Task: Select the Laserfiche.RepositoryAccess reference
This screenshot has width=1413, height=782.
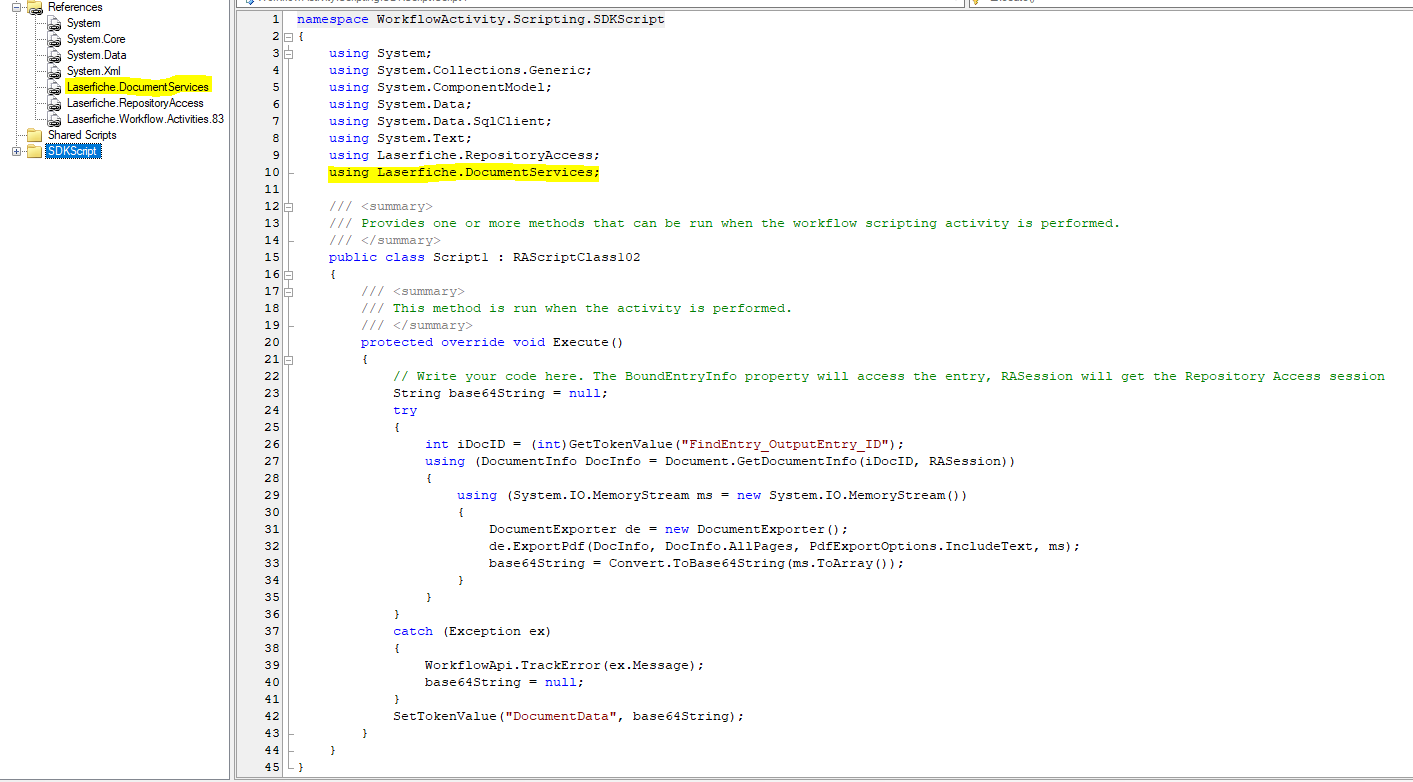Action: pos(135,103)
